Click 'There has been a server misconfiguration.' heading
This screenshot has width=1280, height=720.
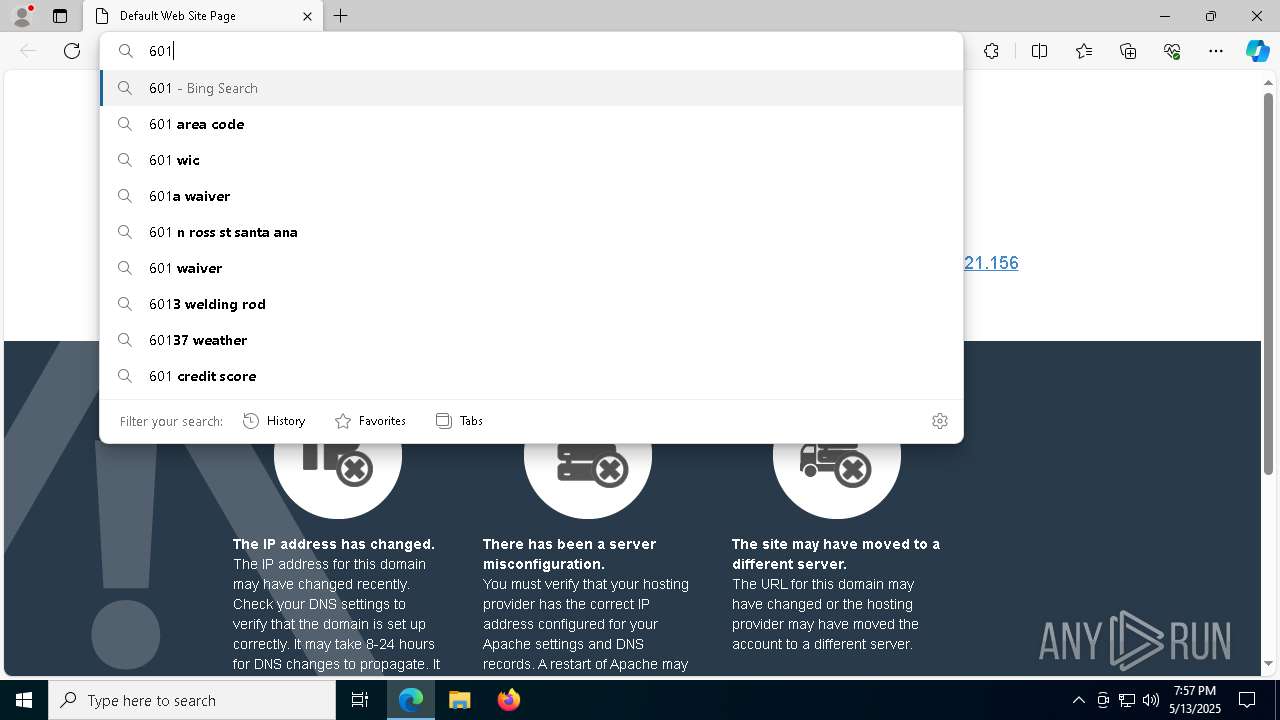(569, 554)
